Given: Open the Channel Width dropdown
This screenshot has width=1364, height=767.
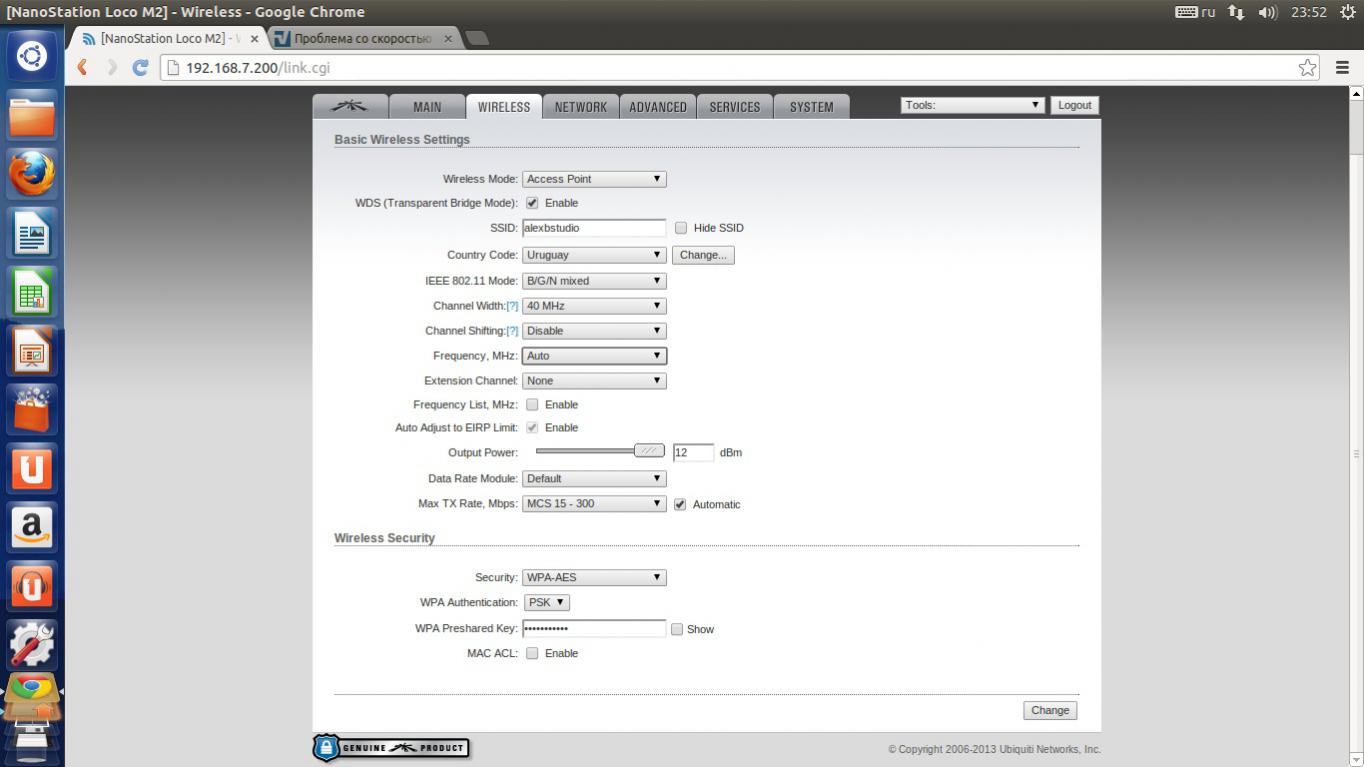Looking at the screenshot, I should click(x=594, y=306).
